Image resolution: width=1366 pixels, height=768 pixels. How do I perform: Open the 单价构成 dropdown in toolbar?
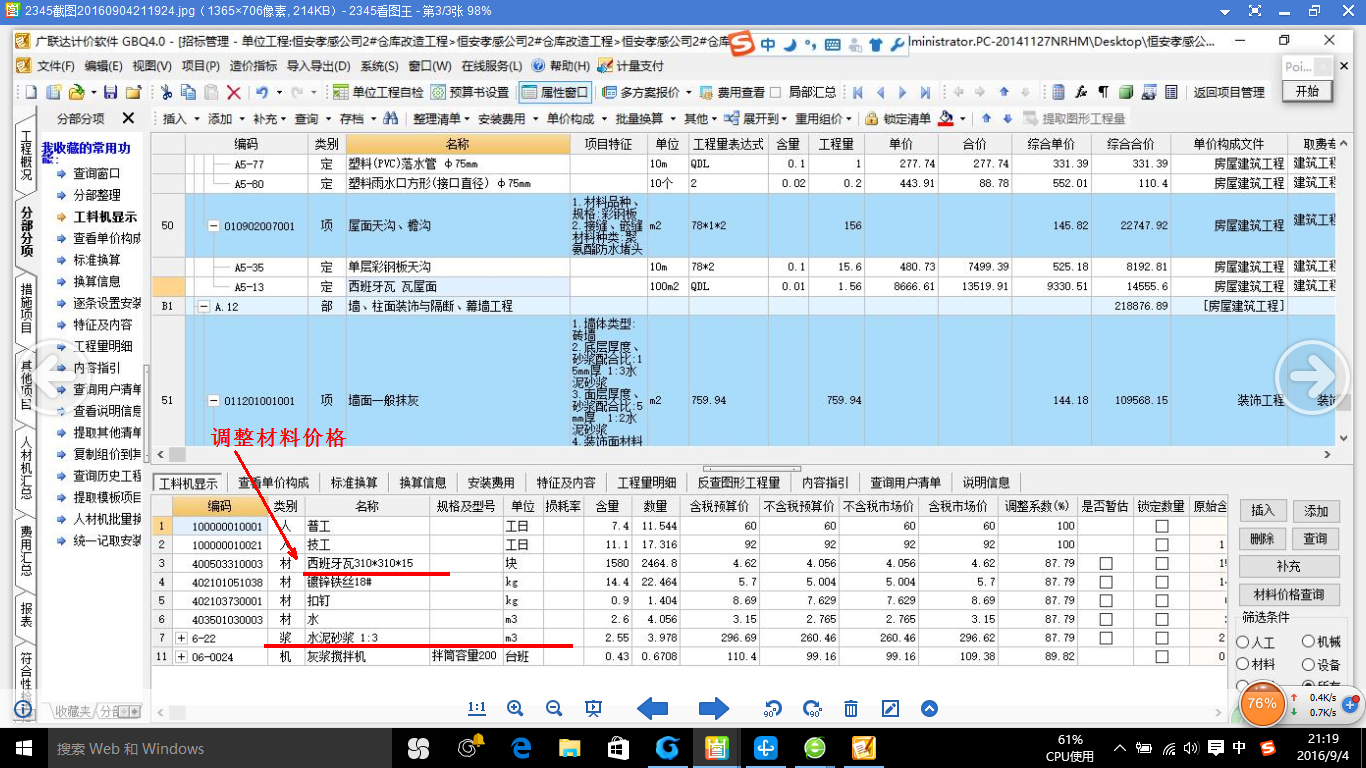(x=575, y=119)
